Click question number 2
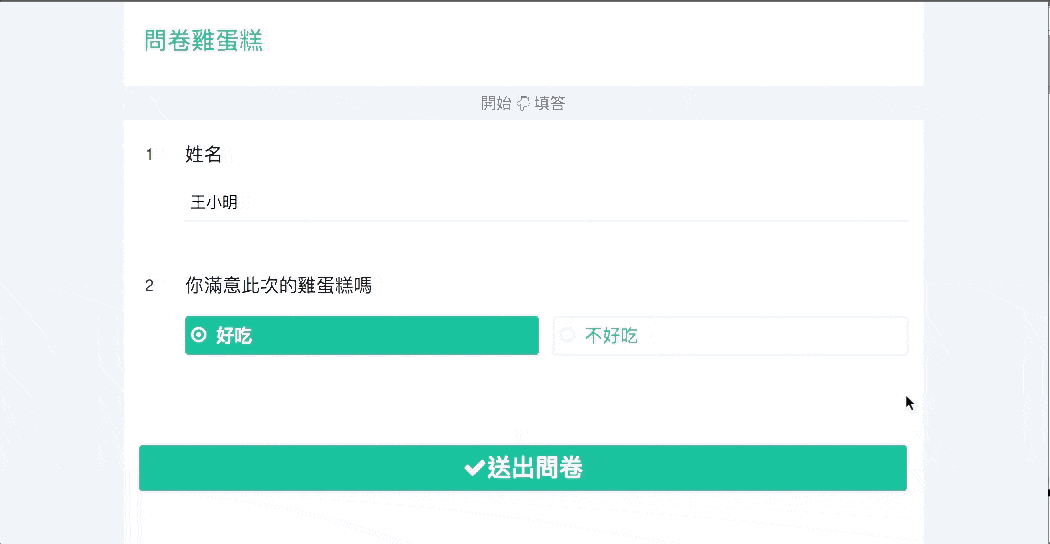Screen dimensions: 1050x544 click(149, 286)
